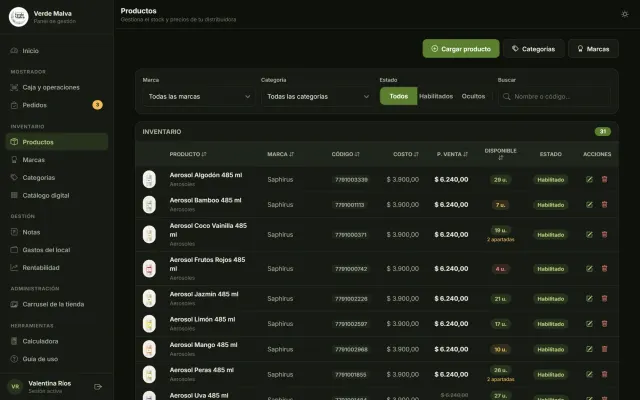Open Gastos del local

tap(57, 250)
